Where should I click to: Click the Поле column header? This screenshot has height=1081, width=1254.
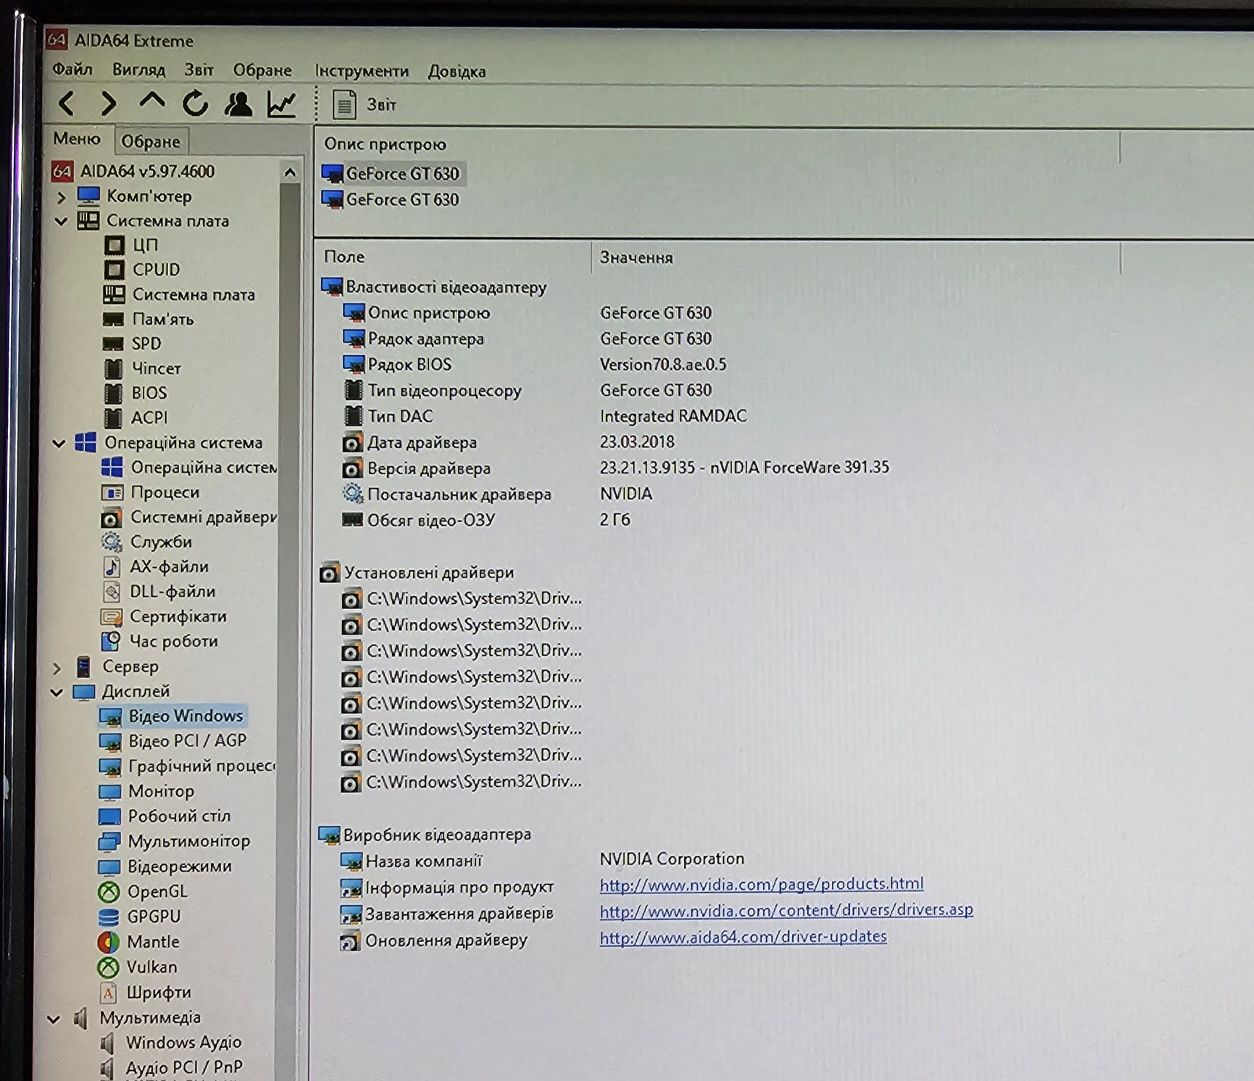click(344, 257)
